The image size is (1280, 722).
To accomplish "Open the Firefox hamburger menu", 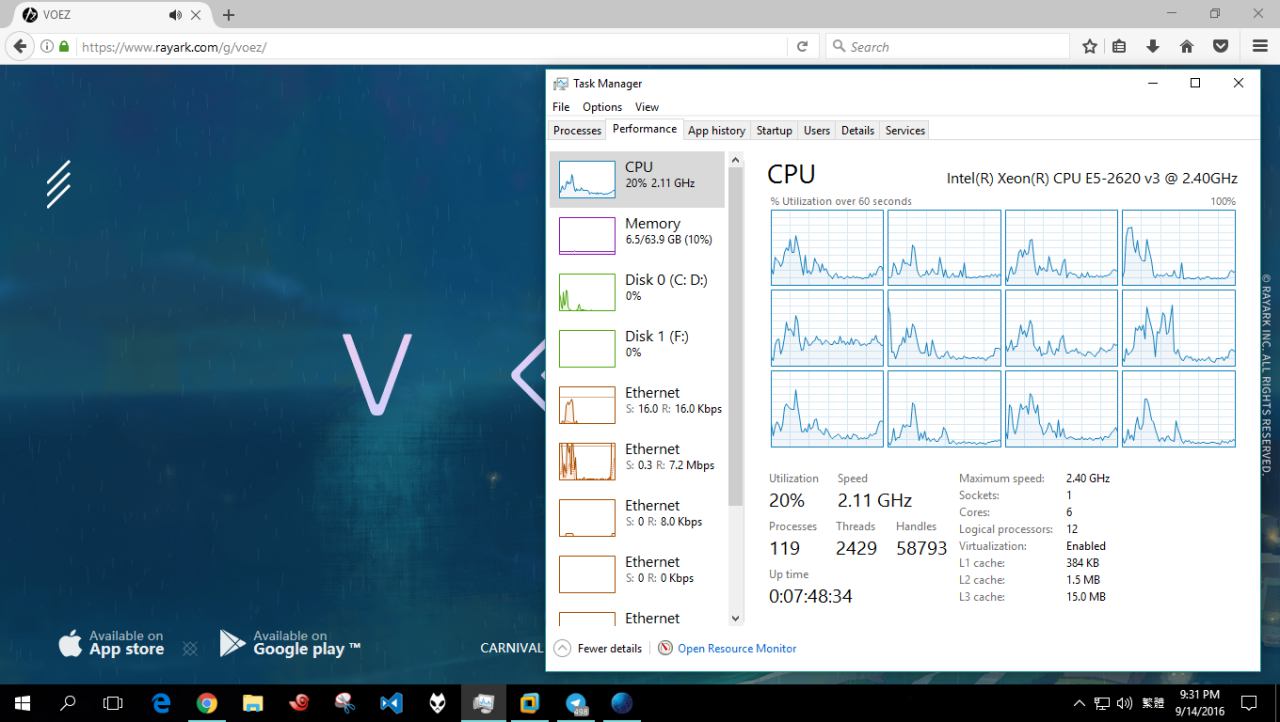I will point(1260,46).
